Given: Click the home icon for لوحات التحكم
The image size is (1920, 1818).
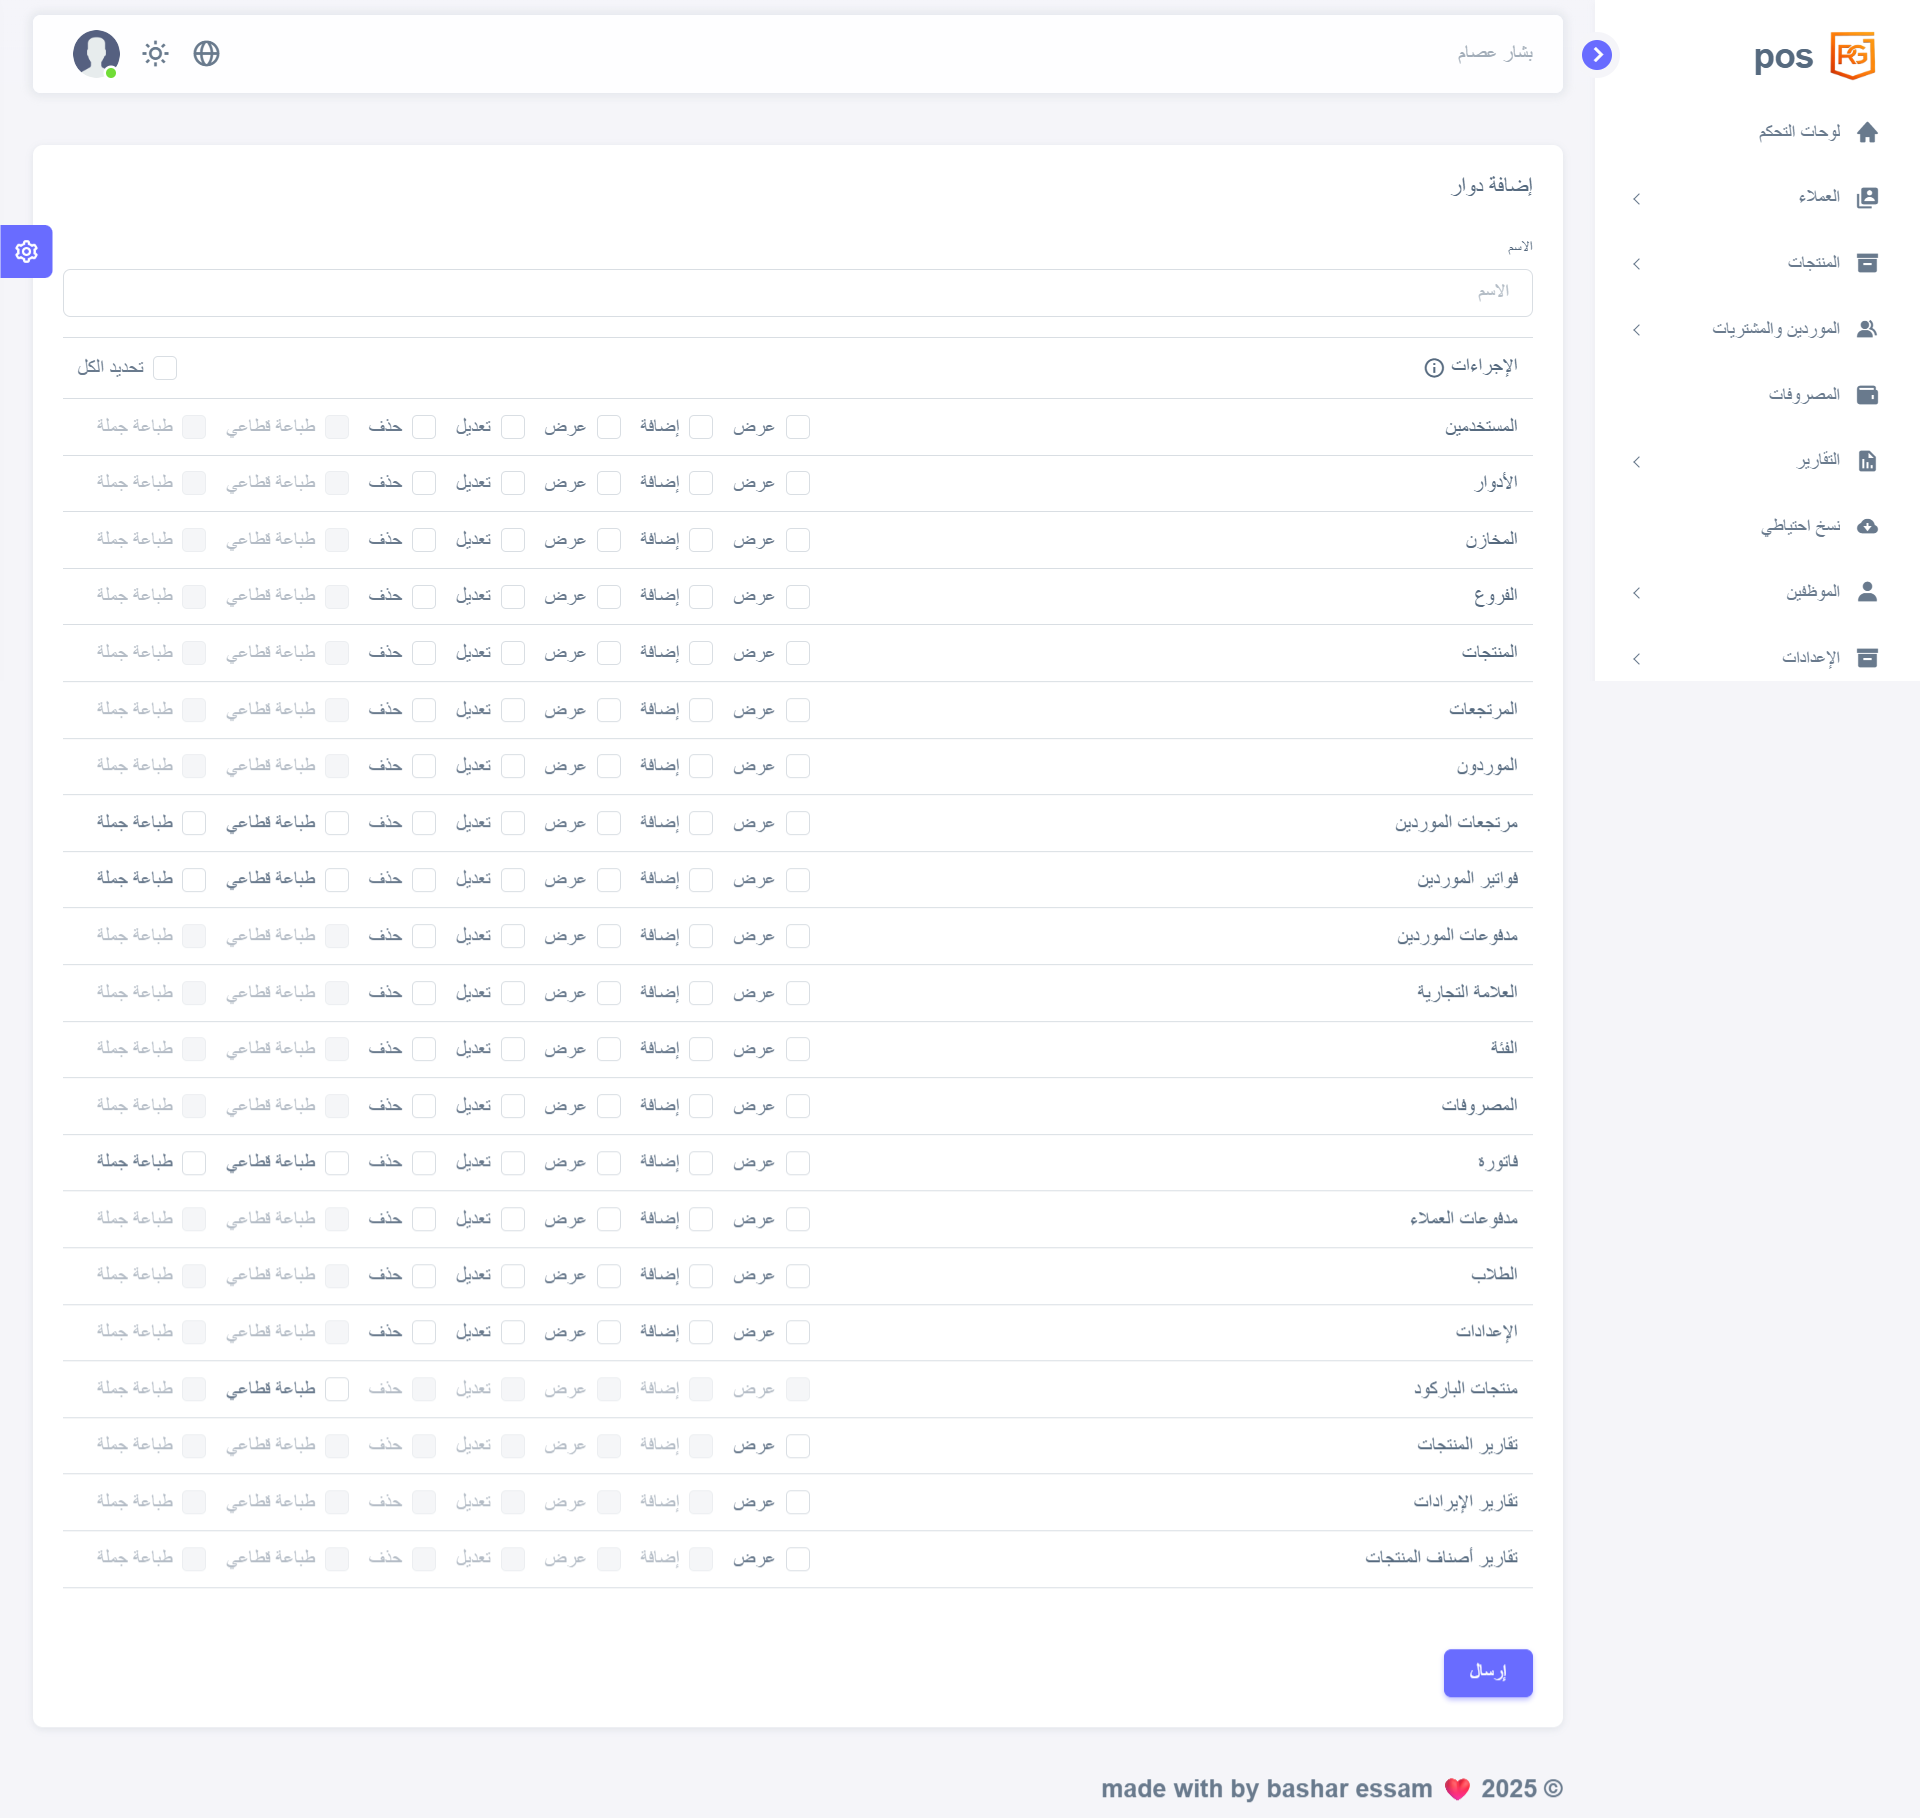Looking at the screenshot, I should click(1866, 132).
